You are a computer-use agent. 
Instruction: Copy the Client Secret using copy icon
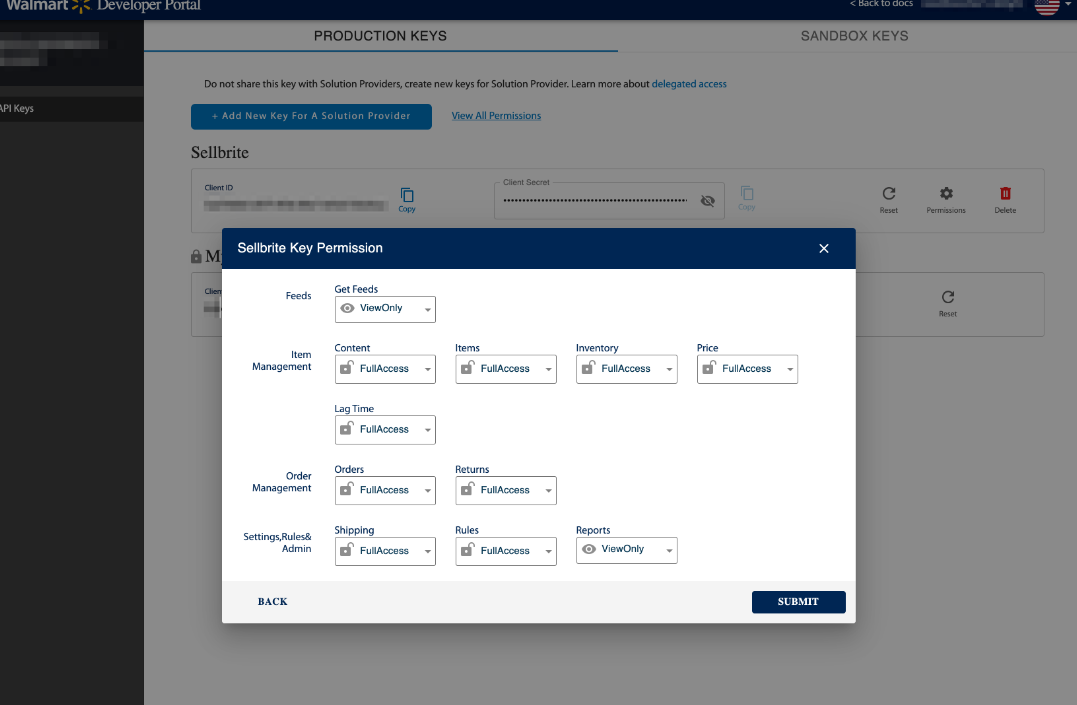[747, 198]
